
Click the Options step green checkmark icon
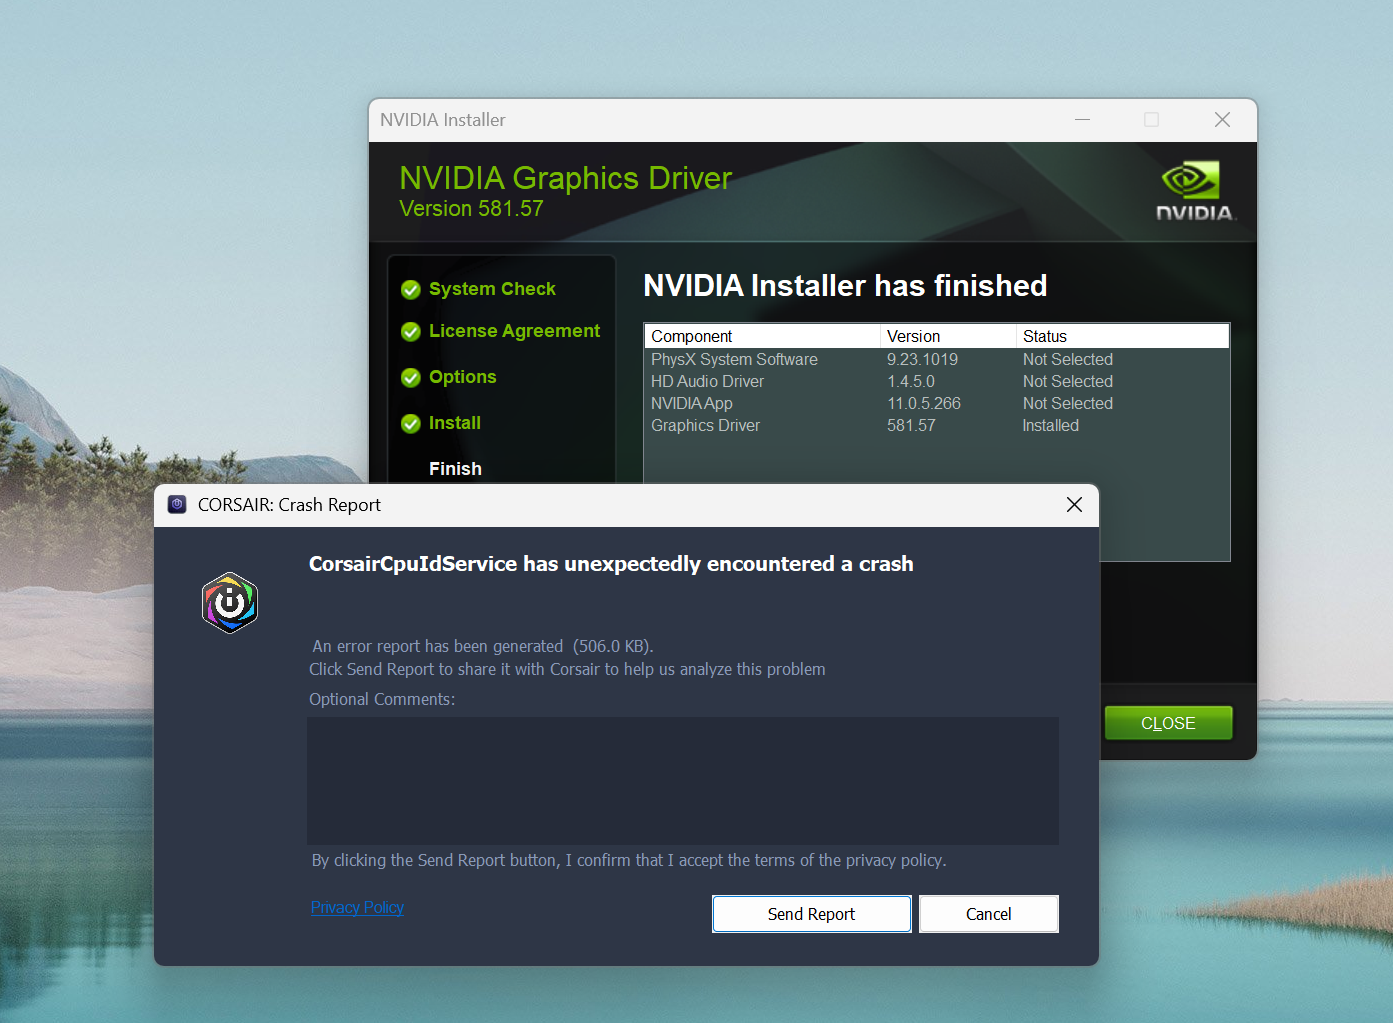tap(411, 378)
